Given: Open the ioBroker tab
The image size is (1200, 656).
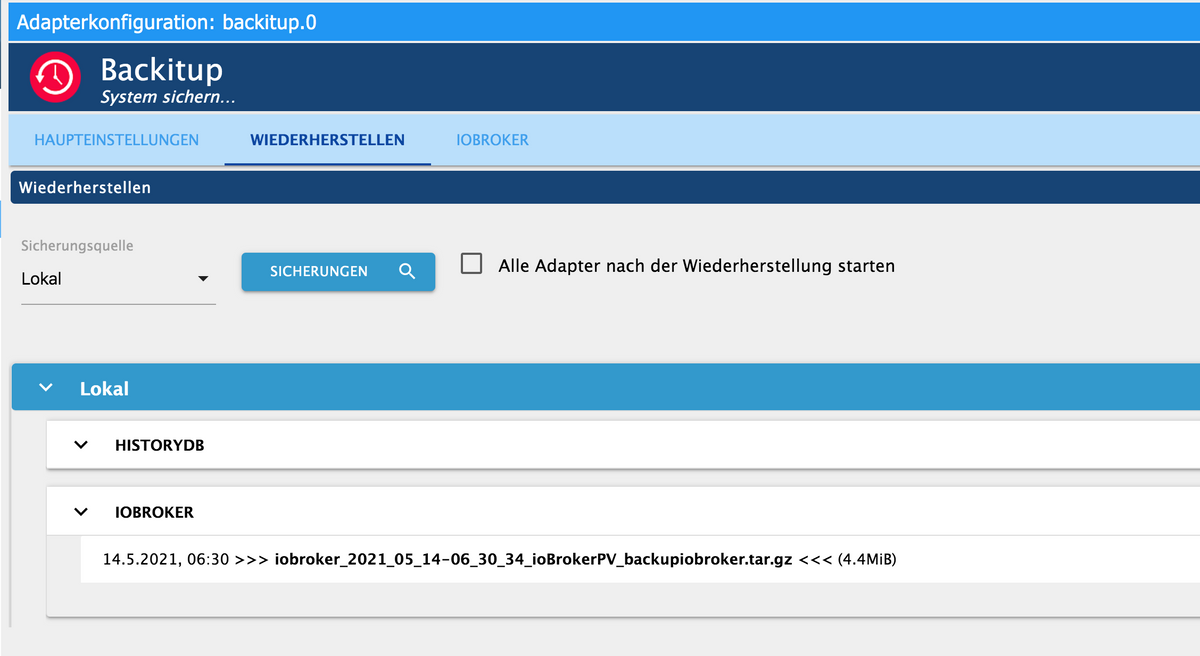Looking at the screenshot, I should 492,140.
